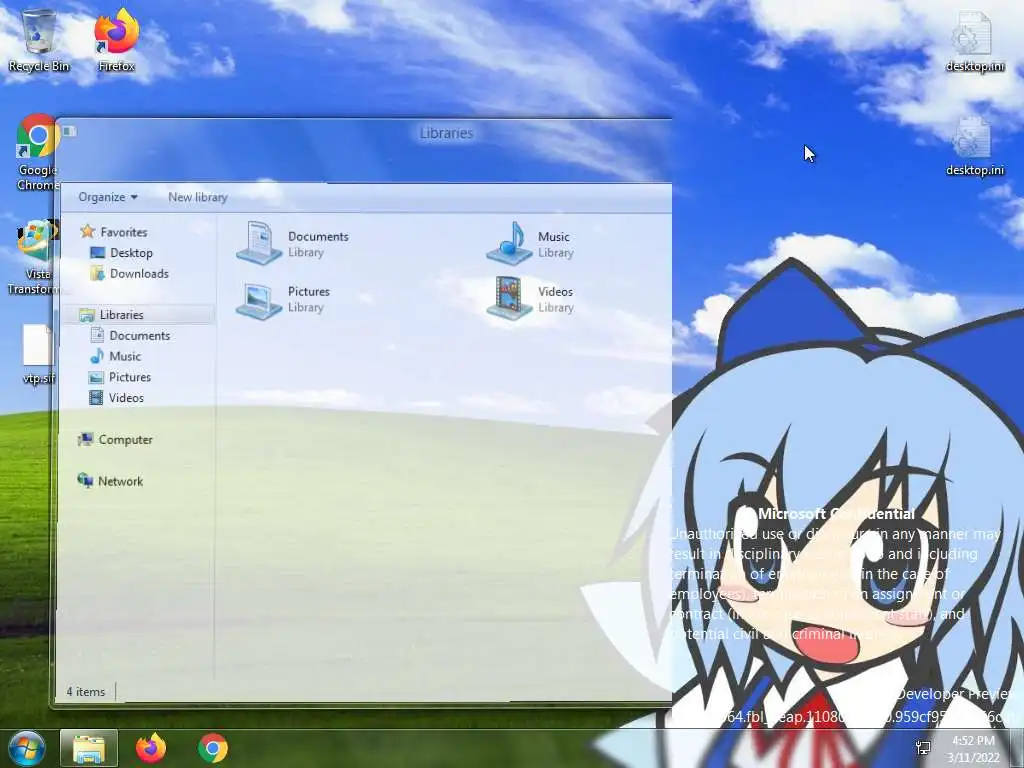Click the '4 items' status bar text
Viewport: 1024px width, 768px height.
(x=86, y=692)
